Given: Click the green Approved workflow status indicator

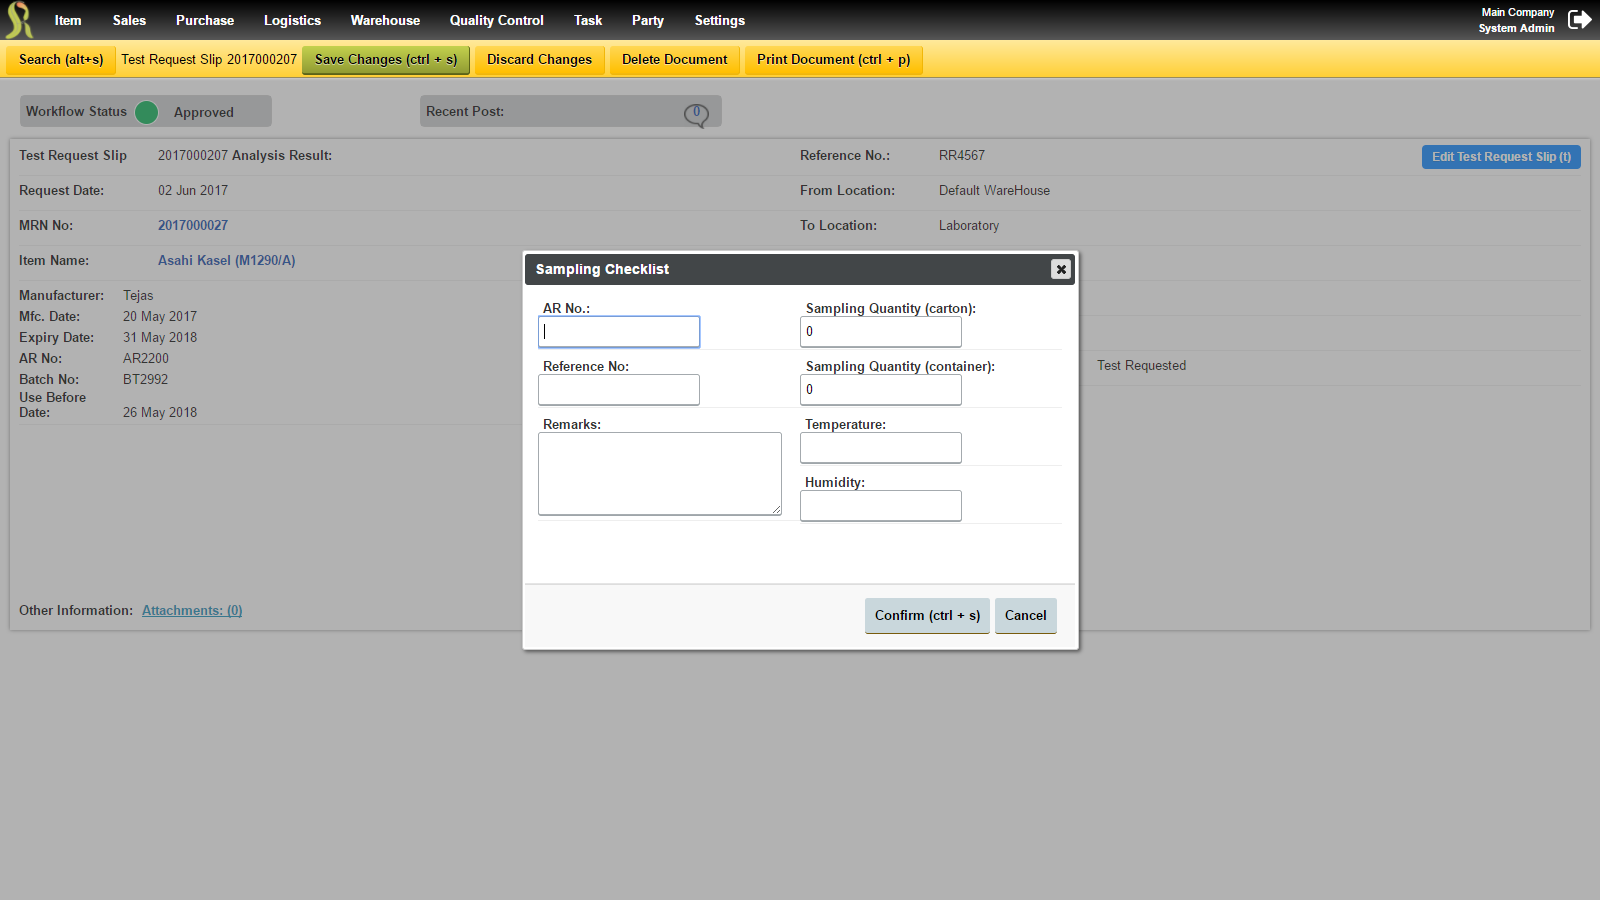Looking at the screenshot, I should (x=146, y=112).
